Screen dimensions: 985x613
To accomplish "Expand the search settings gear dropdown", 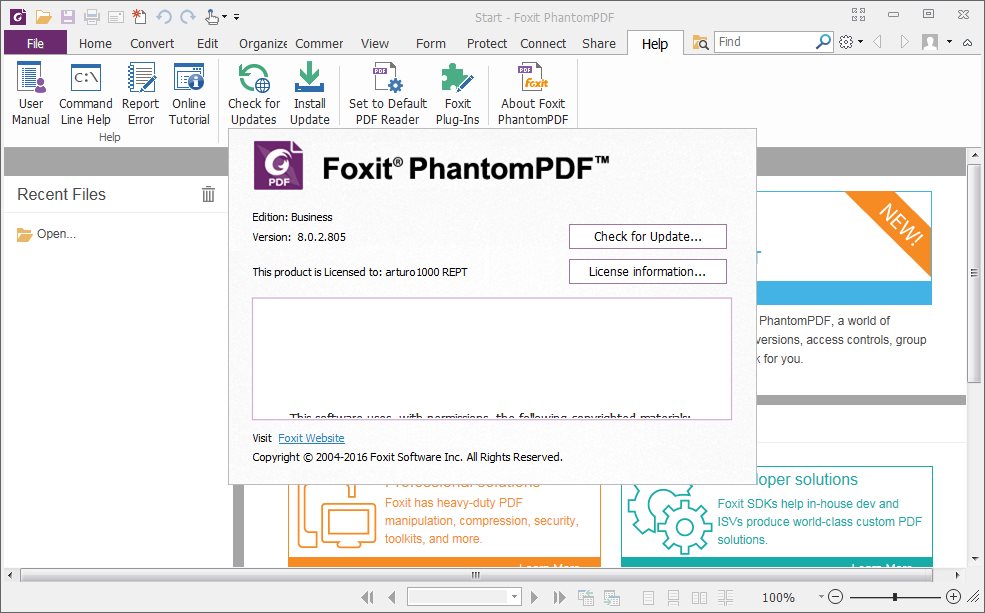I will tap(861, 42).
